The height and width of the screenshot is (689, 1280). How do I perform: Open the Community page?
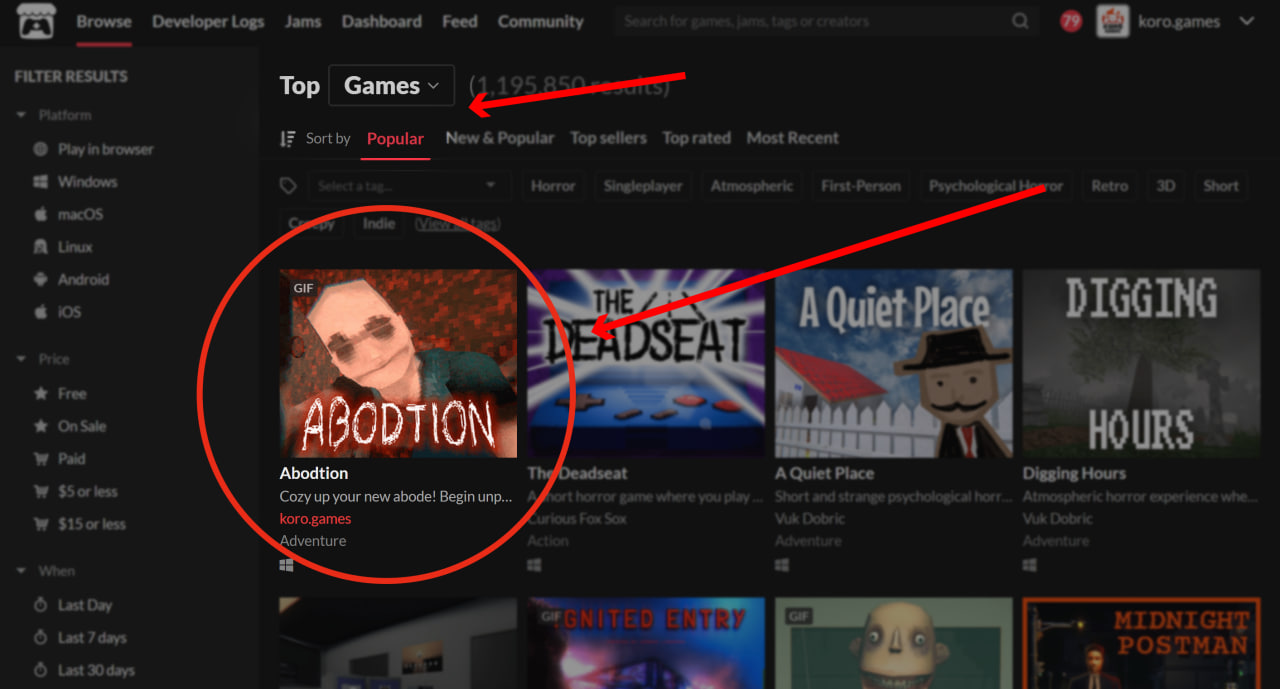click(x=540, y=21)
